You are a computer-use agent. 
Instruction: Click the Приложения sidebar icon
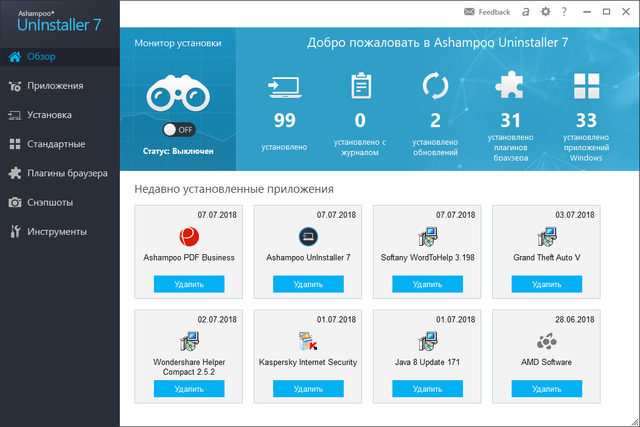click(x=15, y=86)
